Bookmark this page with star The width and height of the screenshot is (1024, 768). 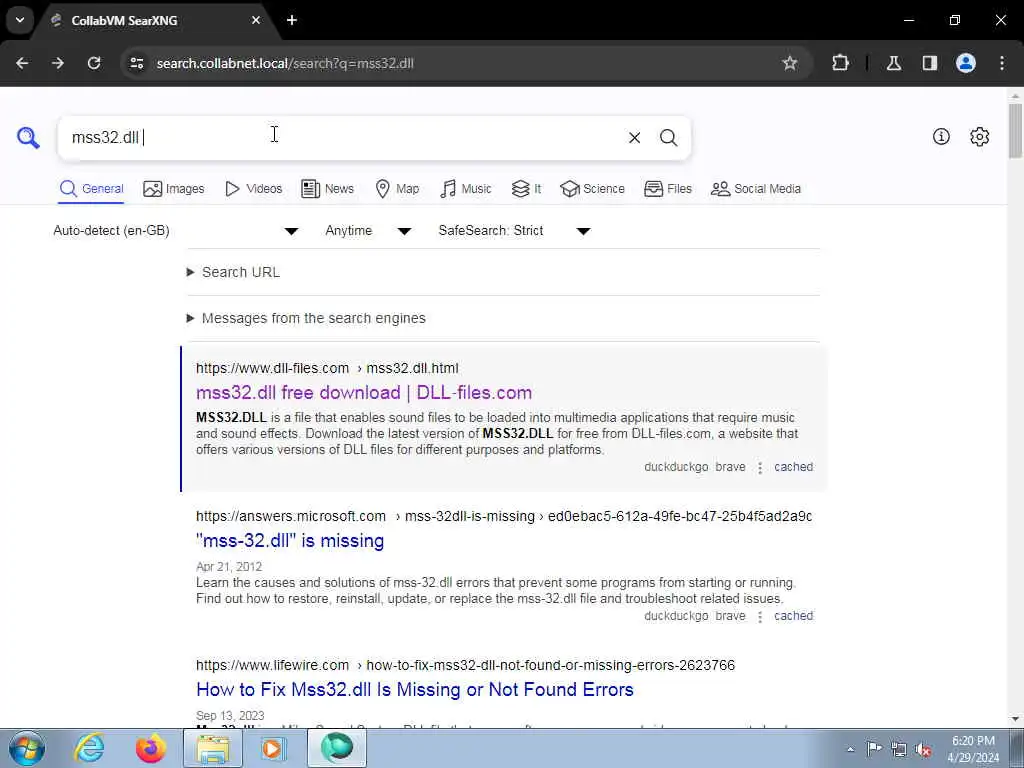coord(790,63)
